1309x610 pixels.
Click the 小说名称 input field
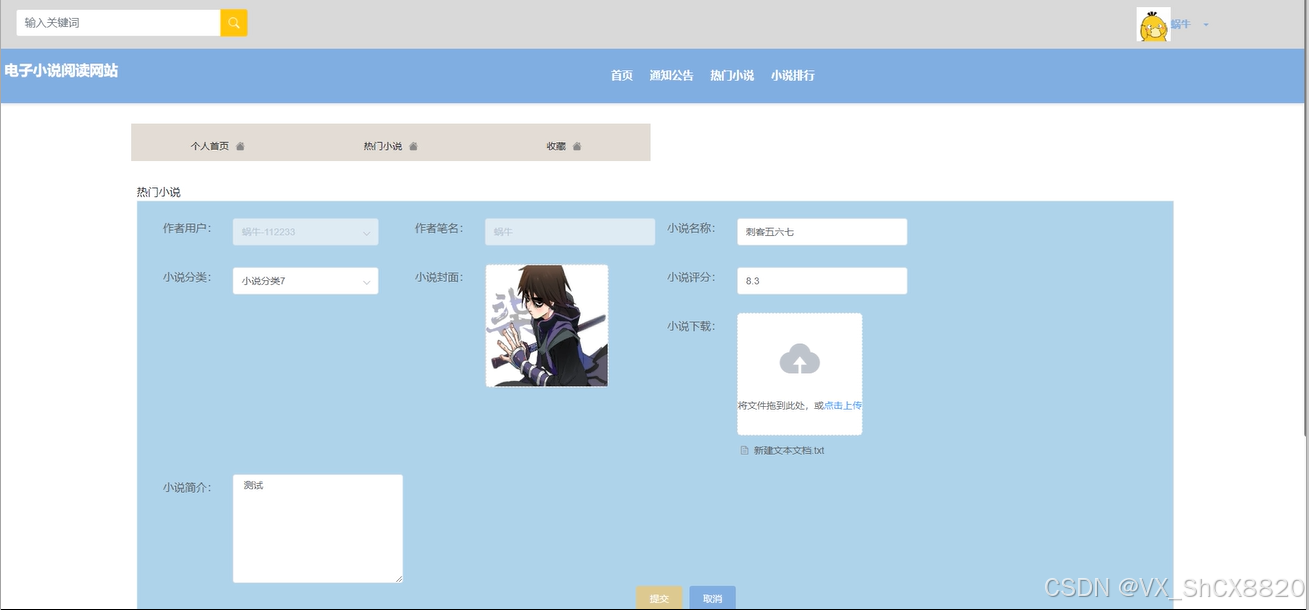pyautogui.click(x=822, y=232)
